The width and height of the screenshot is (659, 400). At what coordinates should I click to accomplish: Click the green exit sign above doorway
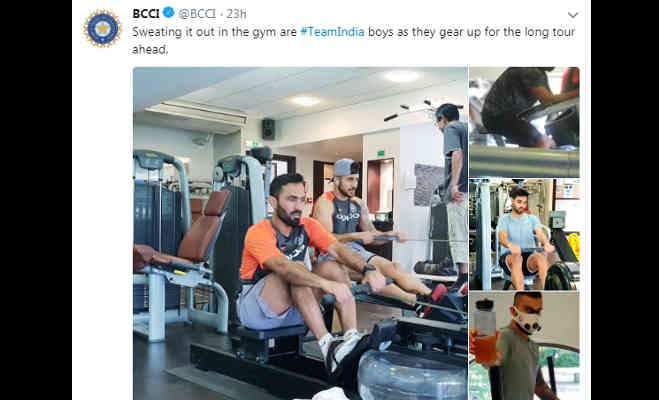tap(381, 153)
